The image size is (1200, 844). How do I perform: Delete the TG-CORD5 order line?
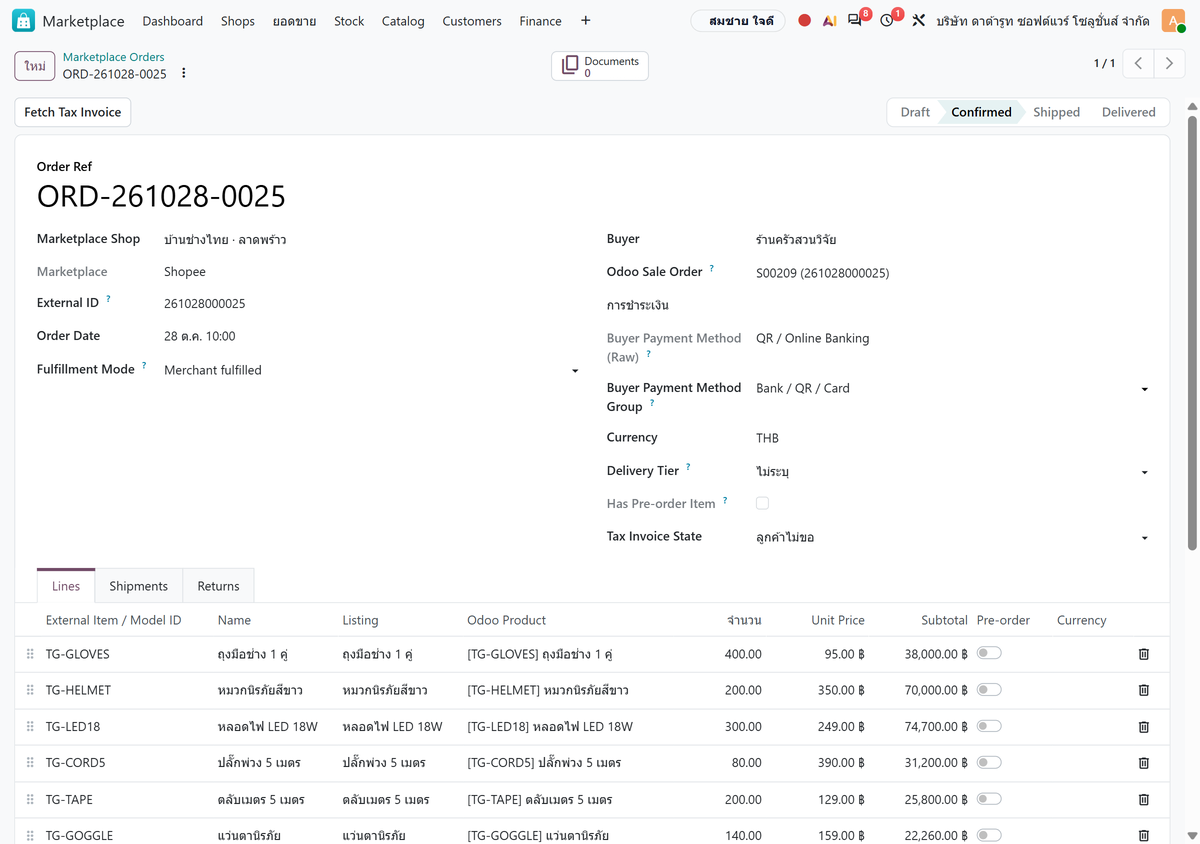[x=1144, y=763]
